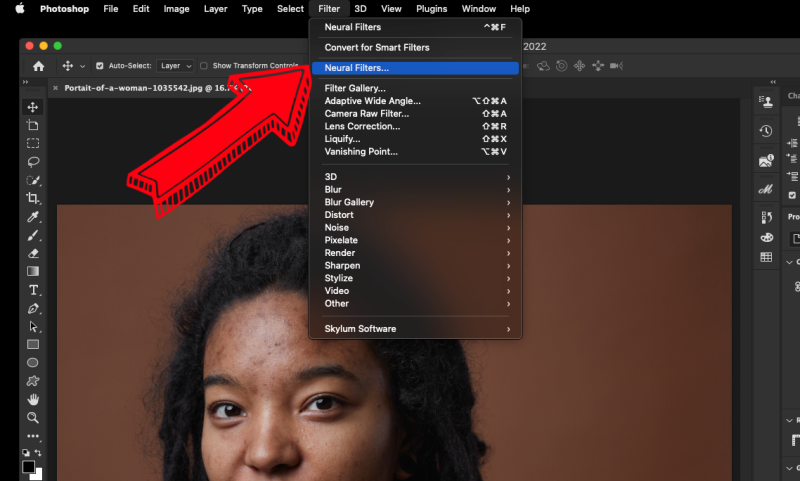Enable Show Transform Controls checkbox
The height and width of the screenshot is (481, 800).
204,66
